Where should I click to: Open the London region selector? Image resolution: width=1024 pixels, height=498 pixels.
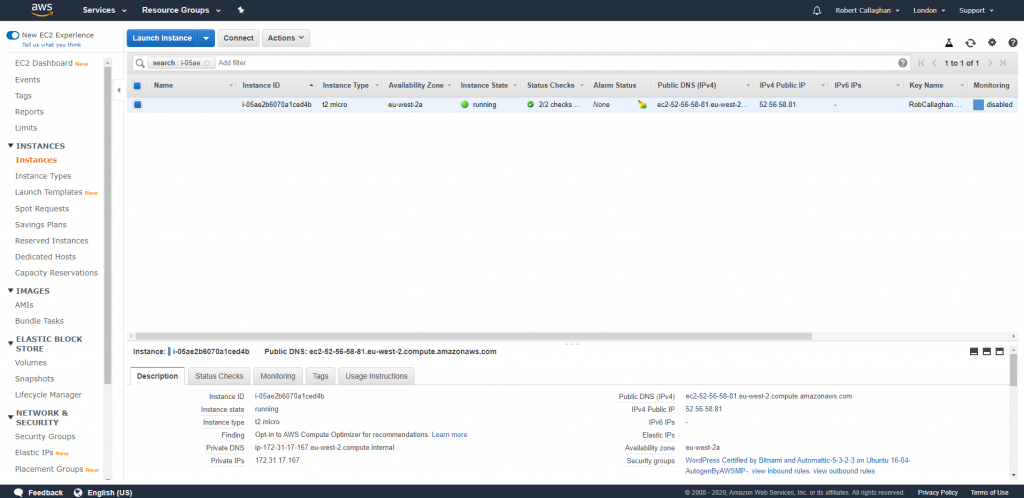pyautogui.click(x=928, y=10)
